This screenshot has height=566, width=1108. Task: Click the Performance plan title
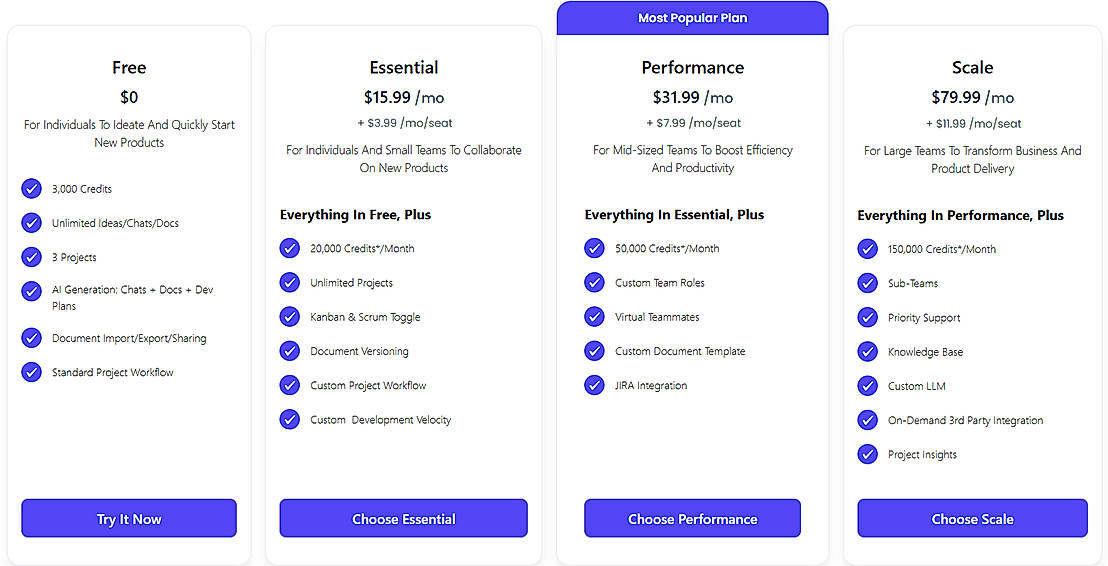(692, 67)
